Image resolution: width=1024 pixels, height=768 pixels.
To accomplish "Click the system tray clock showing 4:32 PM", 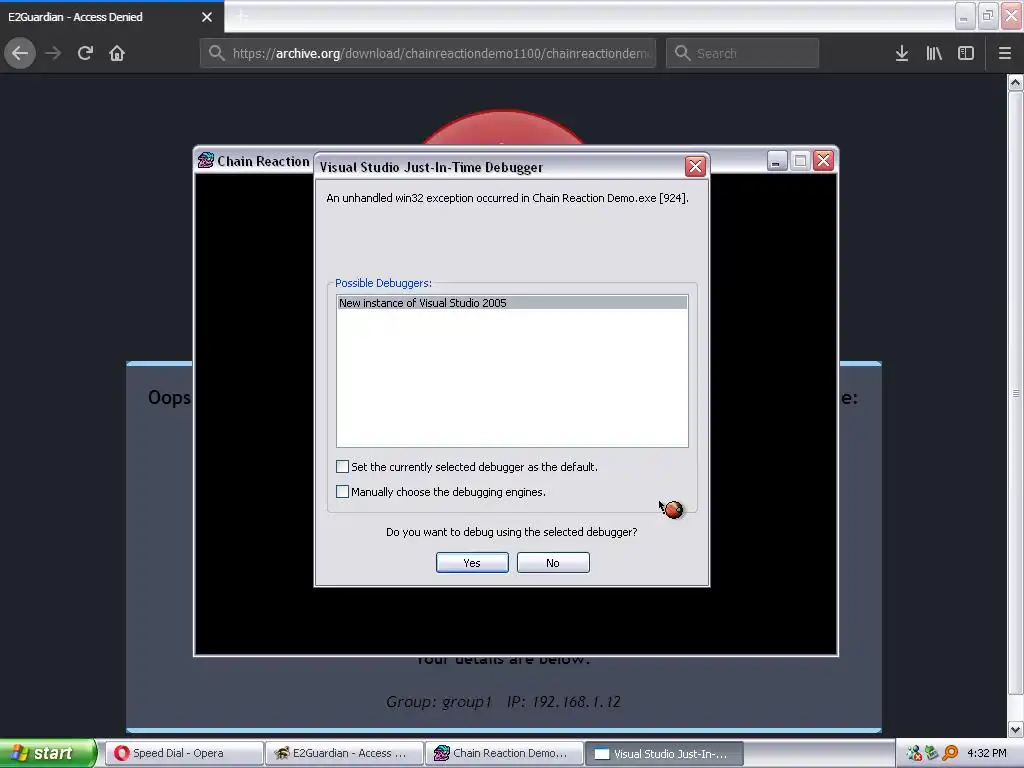I will tap(987, 753).
